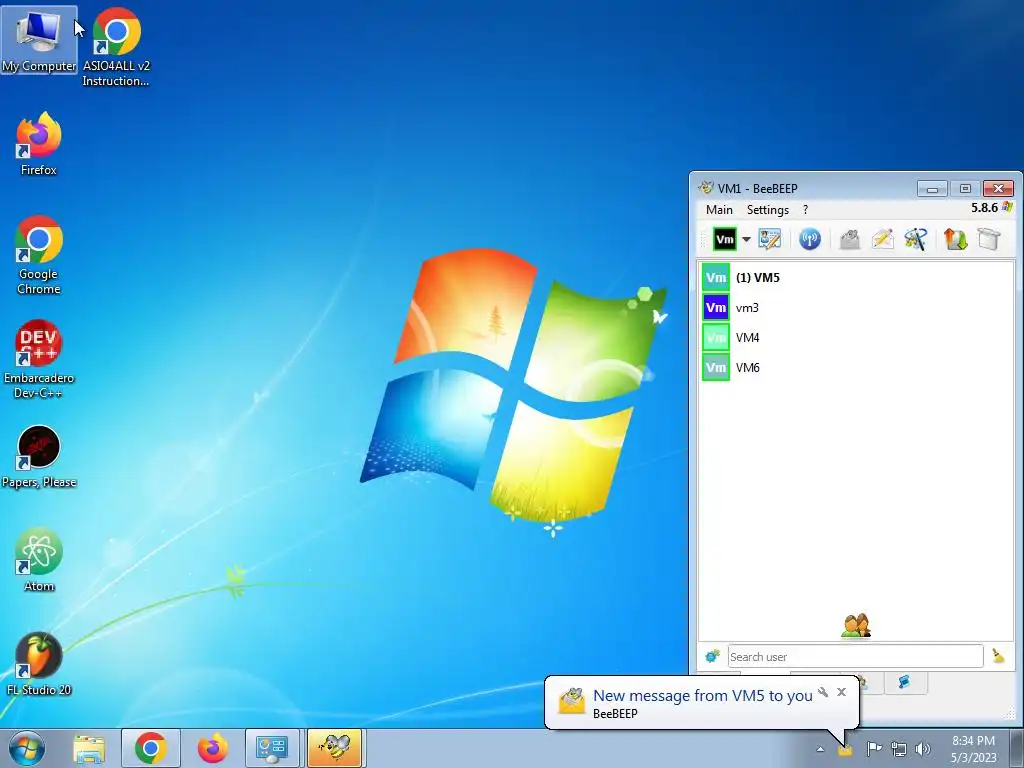Click the 5.8.6 version label
Screen dimensions: 1024x768
tap(984, 208)
